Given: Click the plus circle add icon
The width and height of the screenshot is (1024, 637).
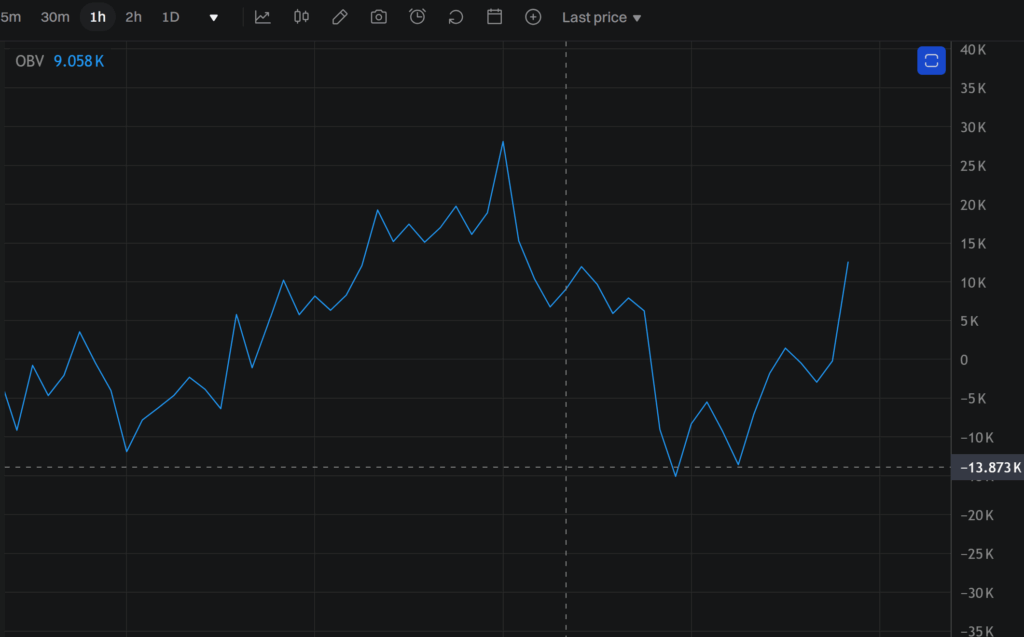Looking at the screenshot, I should 533,17.
